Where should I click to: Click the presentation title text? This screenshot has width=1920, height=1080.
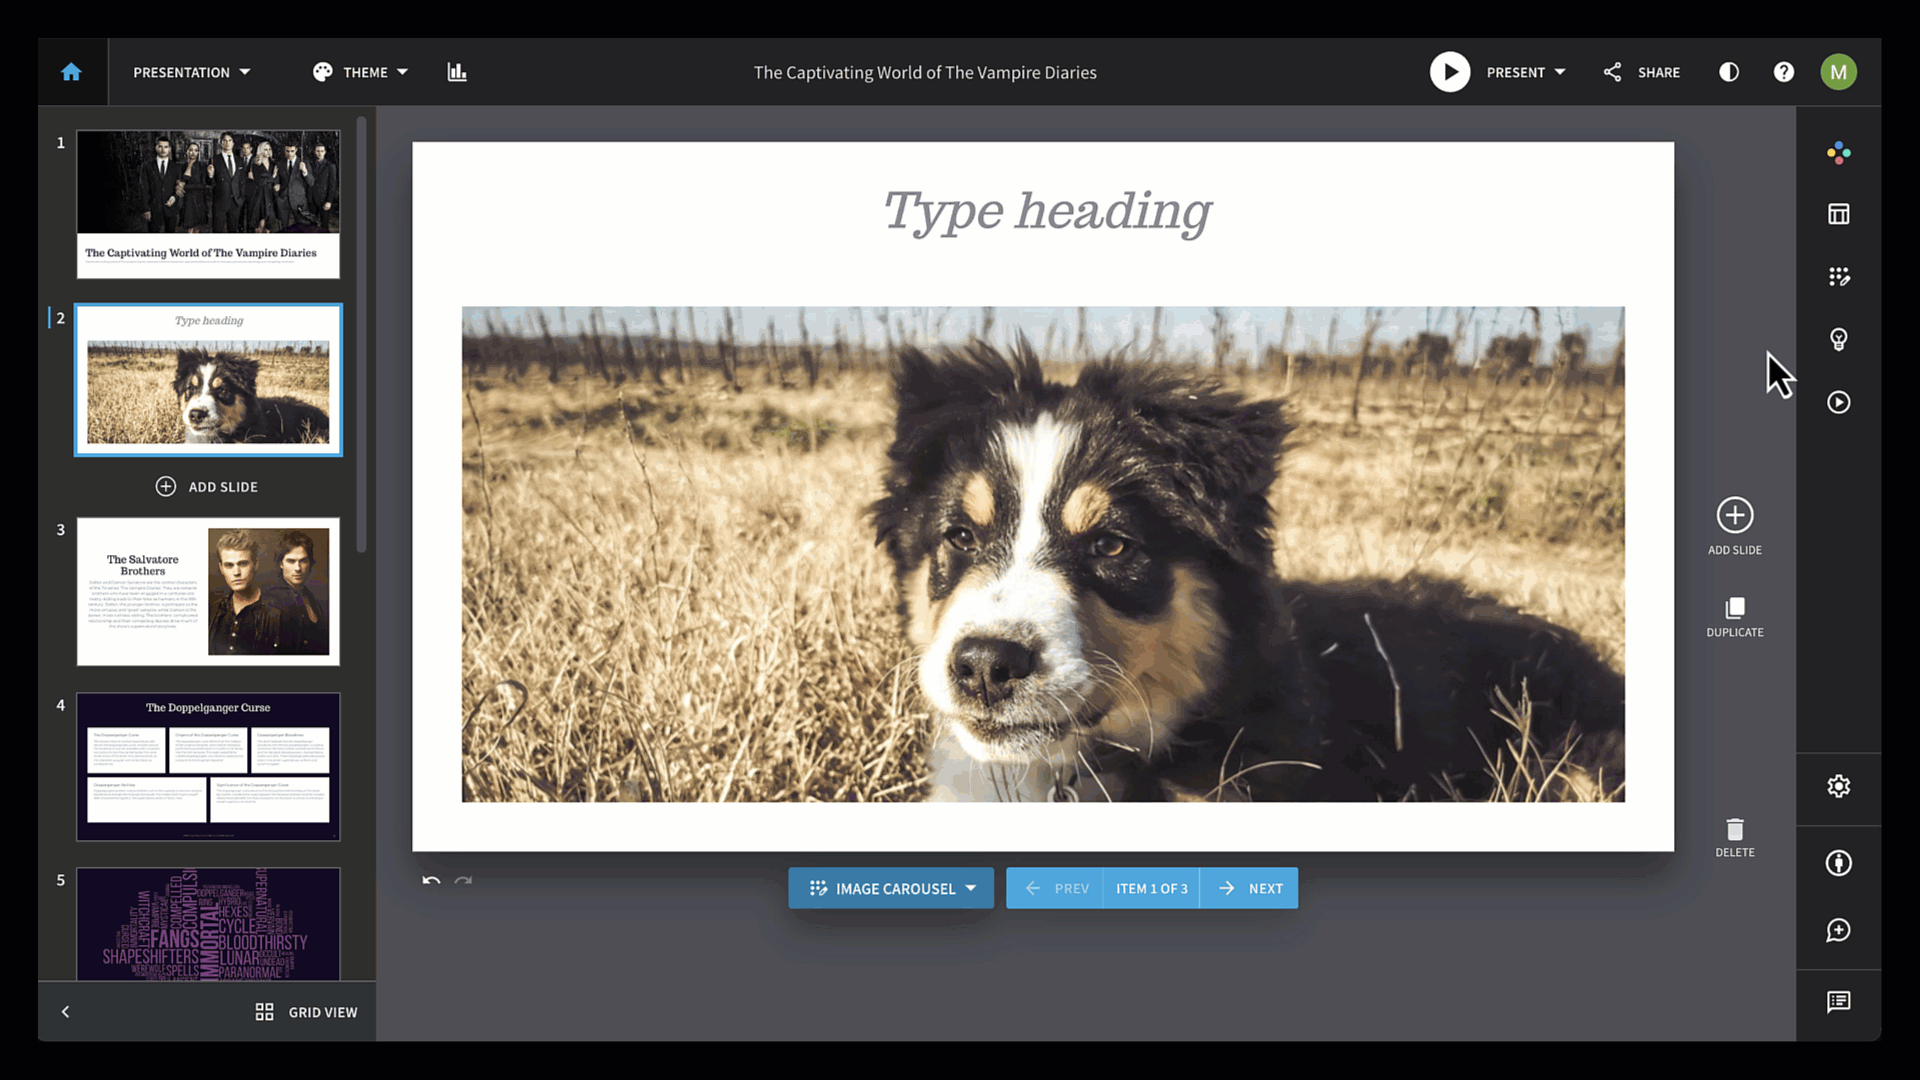coord(925,72)
